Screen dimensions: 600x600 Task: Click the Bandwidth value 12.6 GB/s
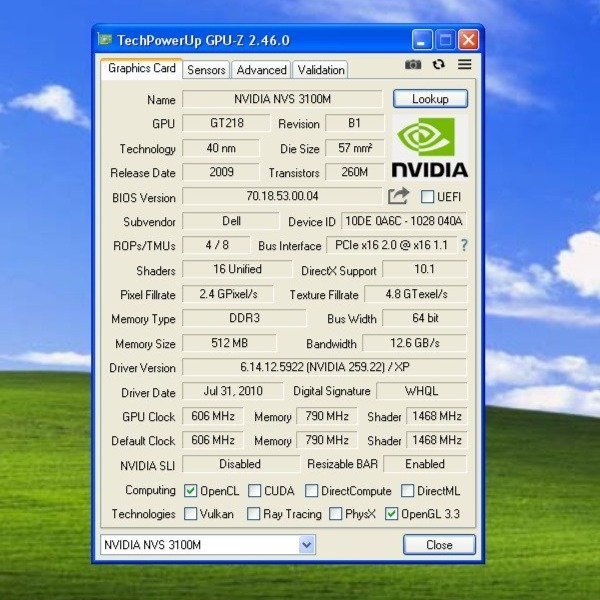[x=414, y=343]
